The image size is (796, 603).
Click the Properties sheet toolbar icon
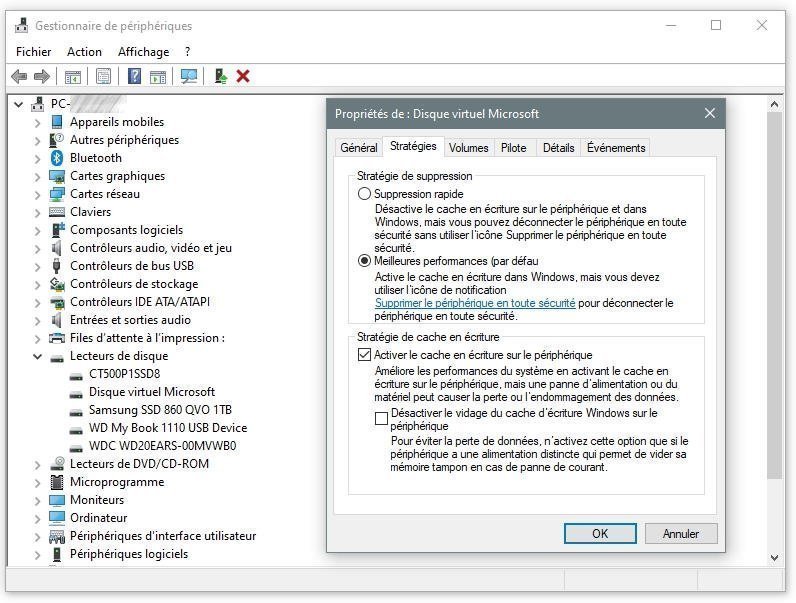(x=103, y=77)
